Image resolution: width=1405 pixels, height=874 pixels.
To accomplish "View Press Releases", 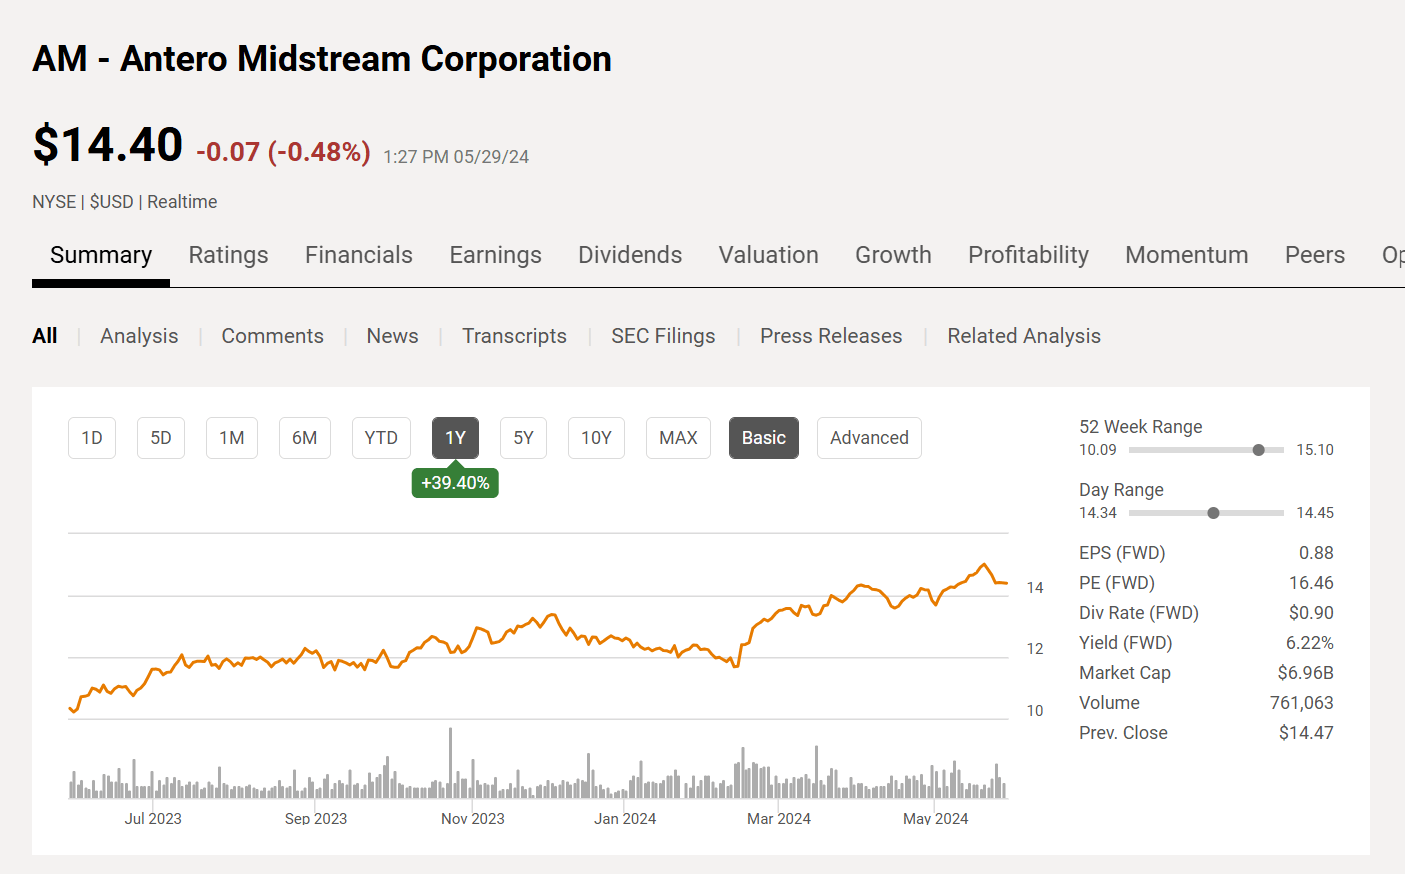I will (x=831, y=336).
